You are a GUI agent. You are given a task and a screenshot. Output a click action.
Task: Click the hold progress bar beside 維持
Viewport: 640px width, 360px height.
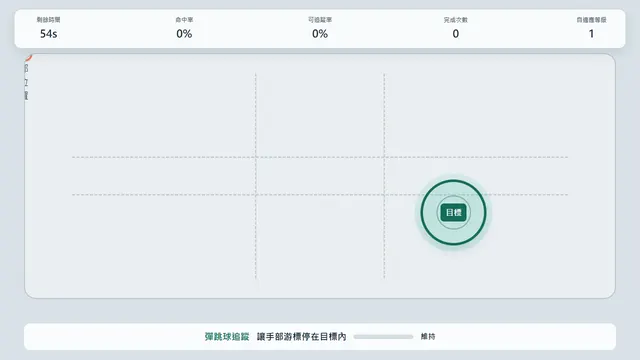(x=383, y=337)
